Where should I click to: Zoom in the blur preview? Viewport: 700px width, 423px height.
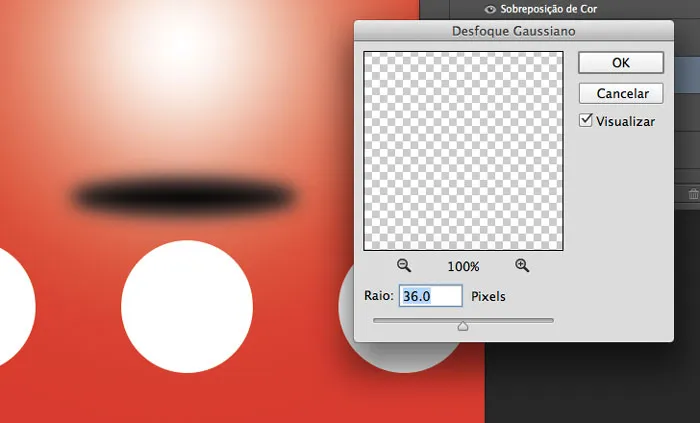pyautogui.click(x=522, y=265)
